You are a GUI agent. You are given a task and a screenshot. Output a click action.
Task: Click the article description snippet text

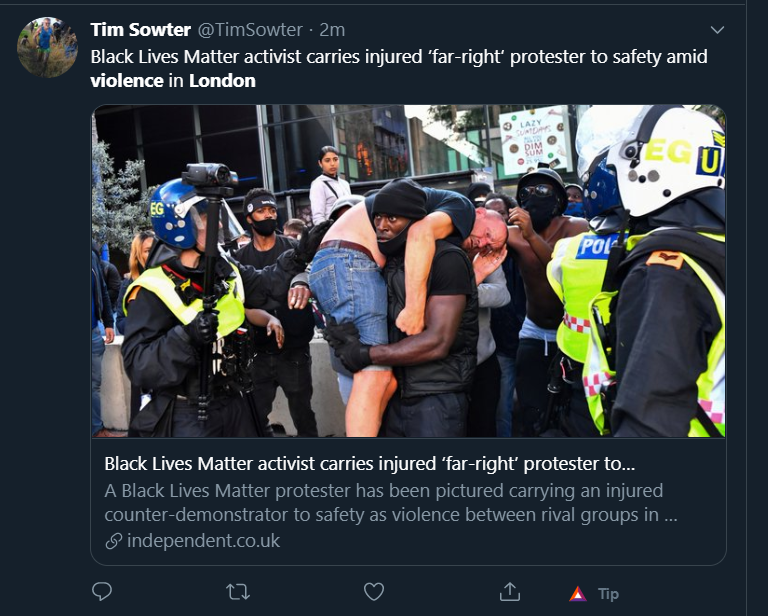(x=391, y=502)
